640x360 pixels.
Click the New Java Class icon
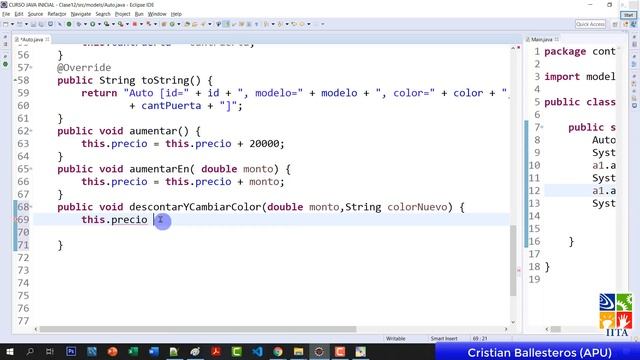pyautogui.click(x=172, y=24)
